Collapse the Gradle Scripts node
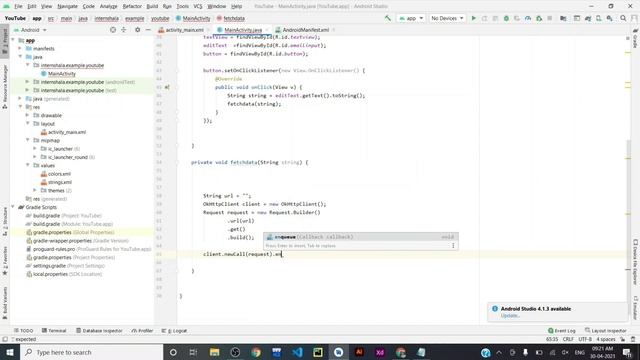This screenshot has width=640, height=360. click(x=13, y=207)
